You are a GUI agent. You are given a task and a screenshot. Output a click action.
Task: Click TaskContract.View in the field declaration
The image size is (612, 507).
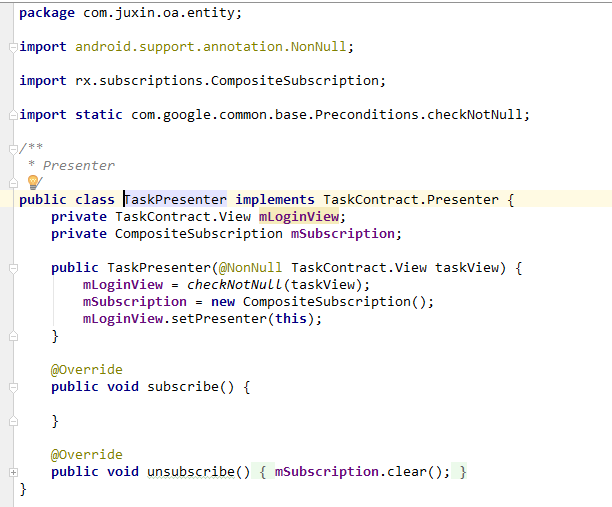pyautogui.click(x=183, y=217)
